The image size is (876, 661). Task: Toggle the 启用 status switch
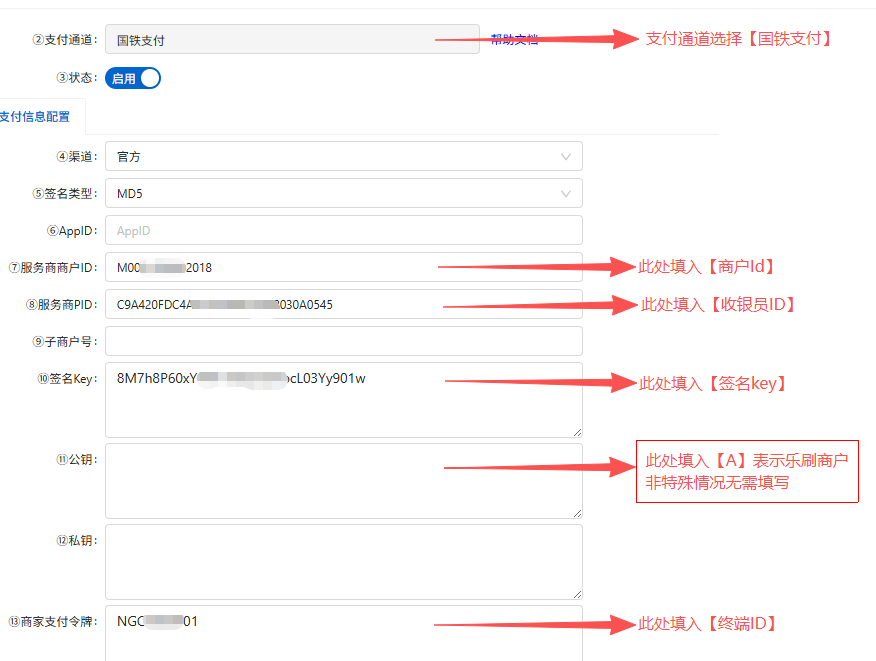(133, 78)
